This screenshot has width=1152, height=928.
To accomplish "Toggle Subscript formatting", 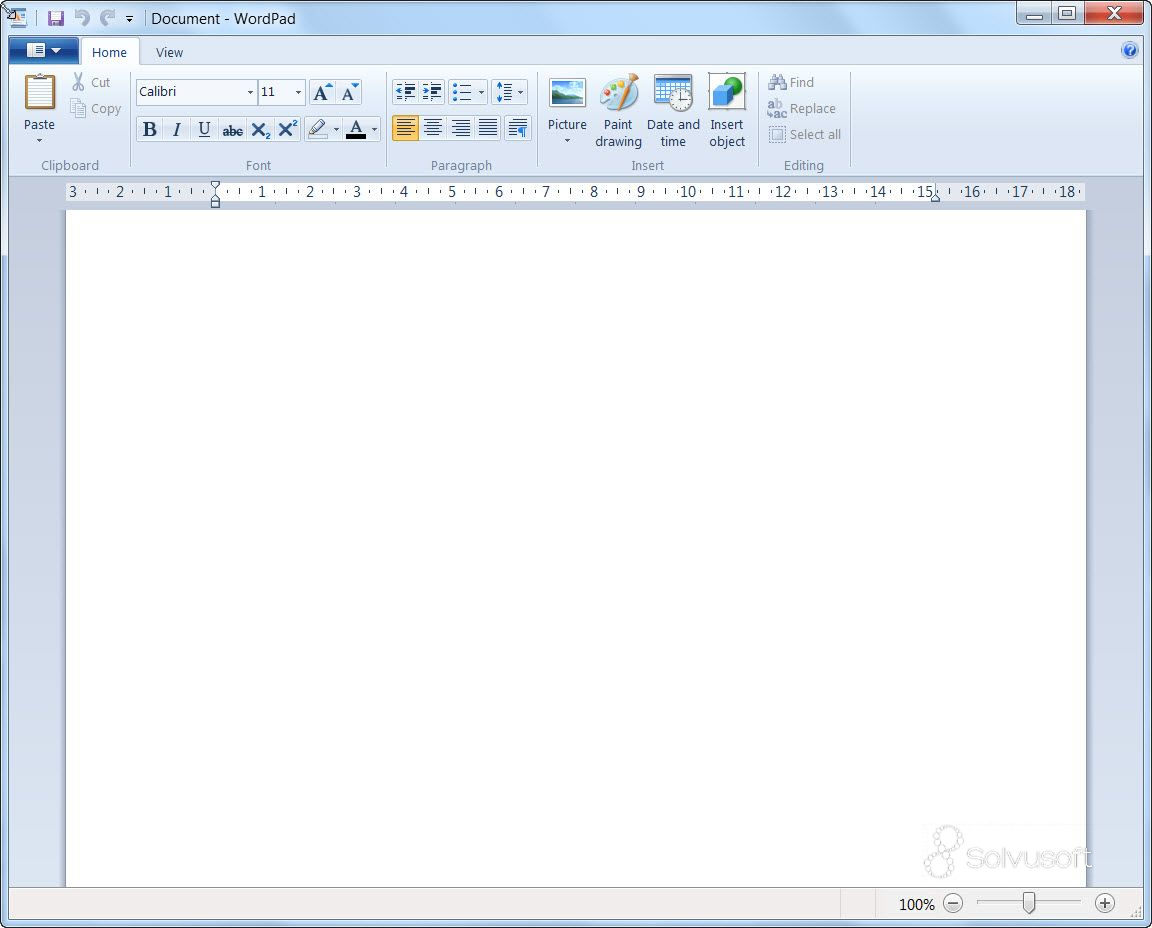I will point(261,129).
